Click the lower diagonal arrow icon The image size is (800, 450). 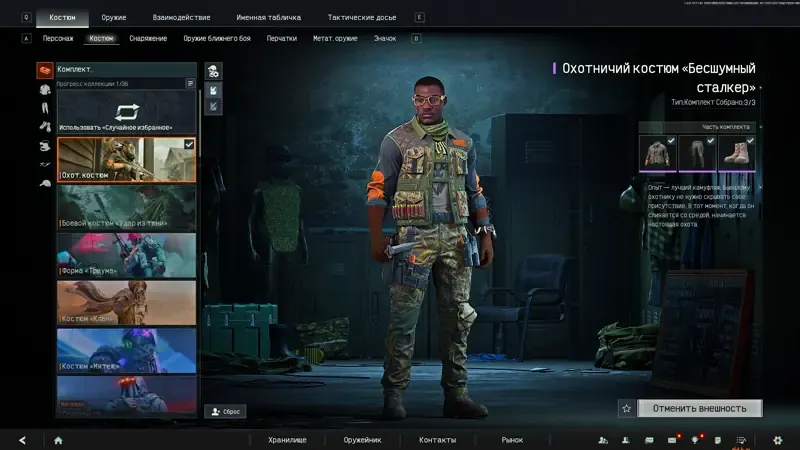pos(213,107)
